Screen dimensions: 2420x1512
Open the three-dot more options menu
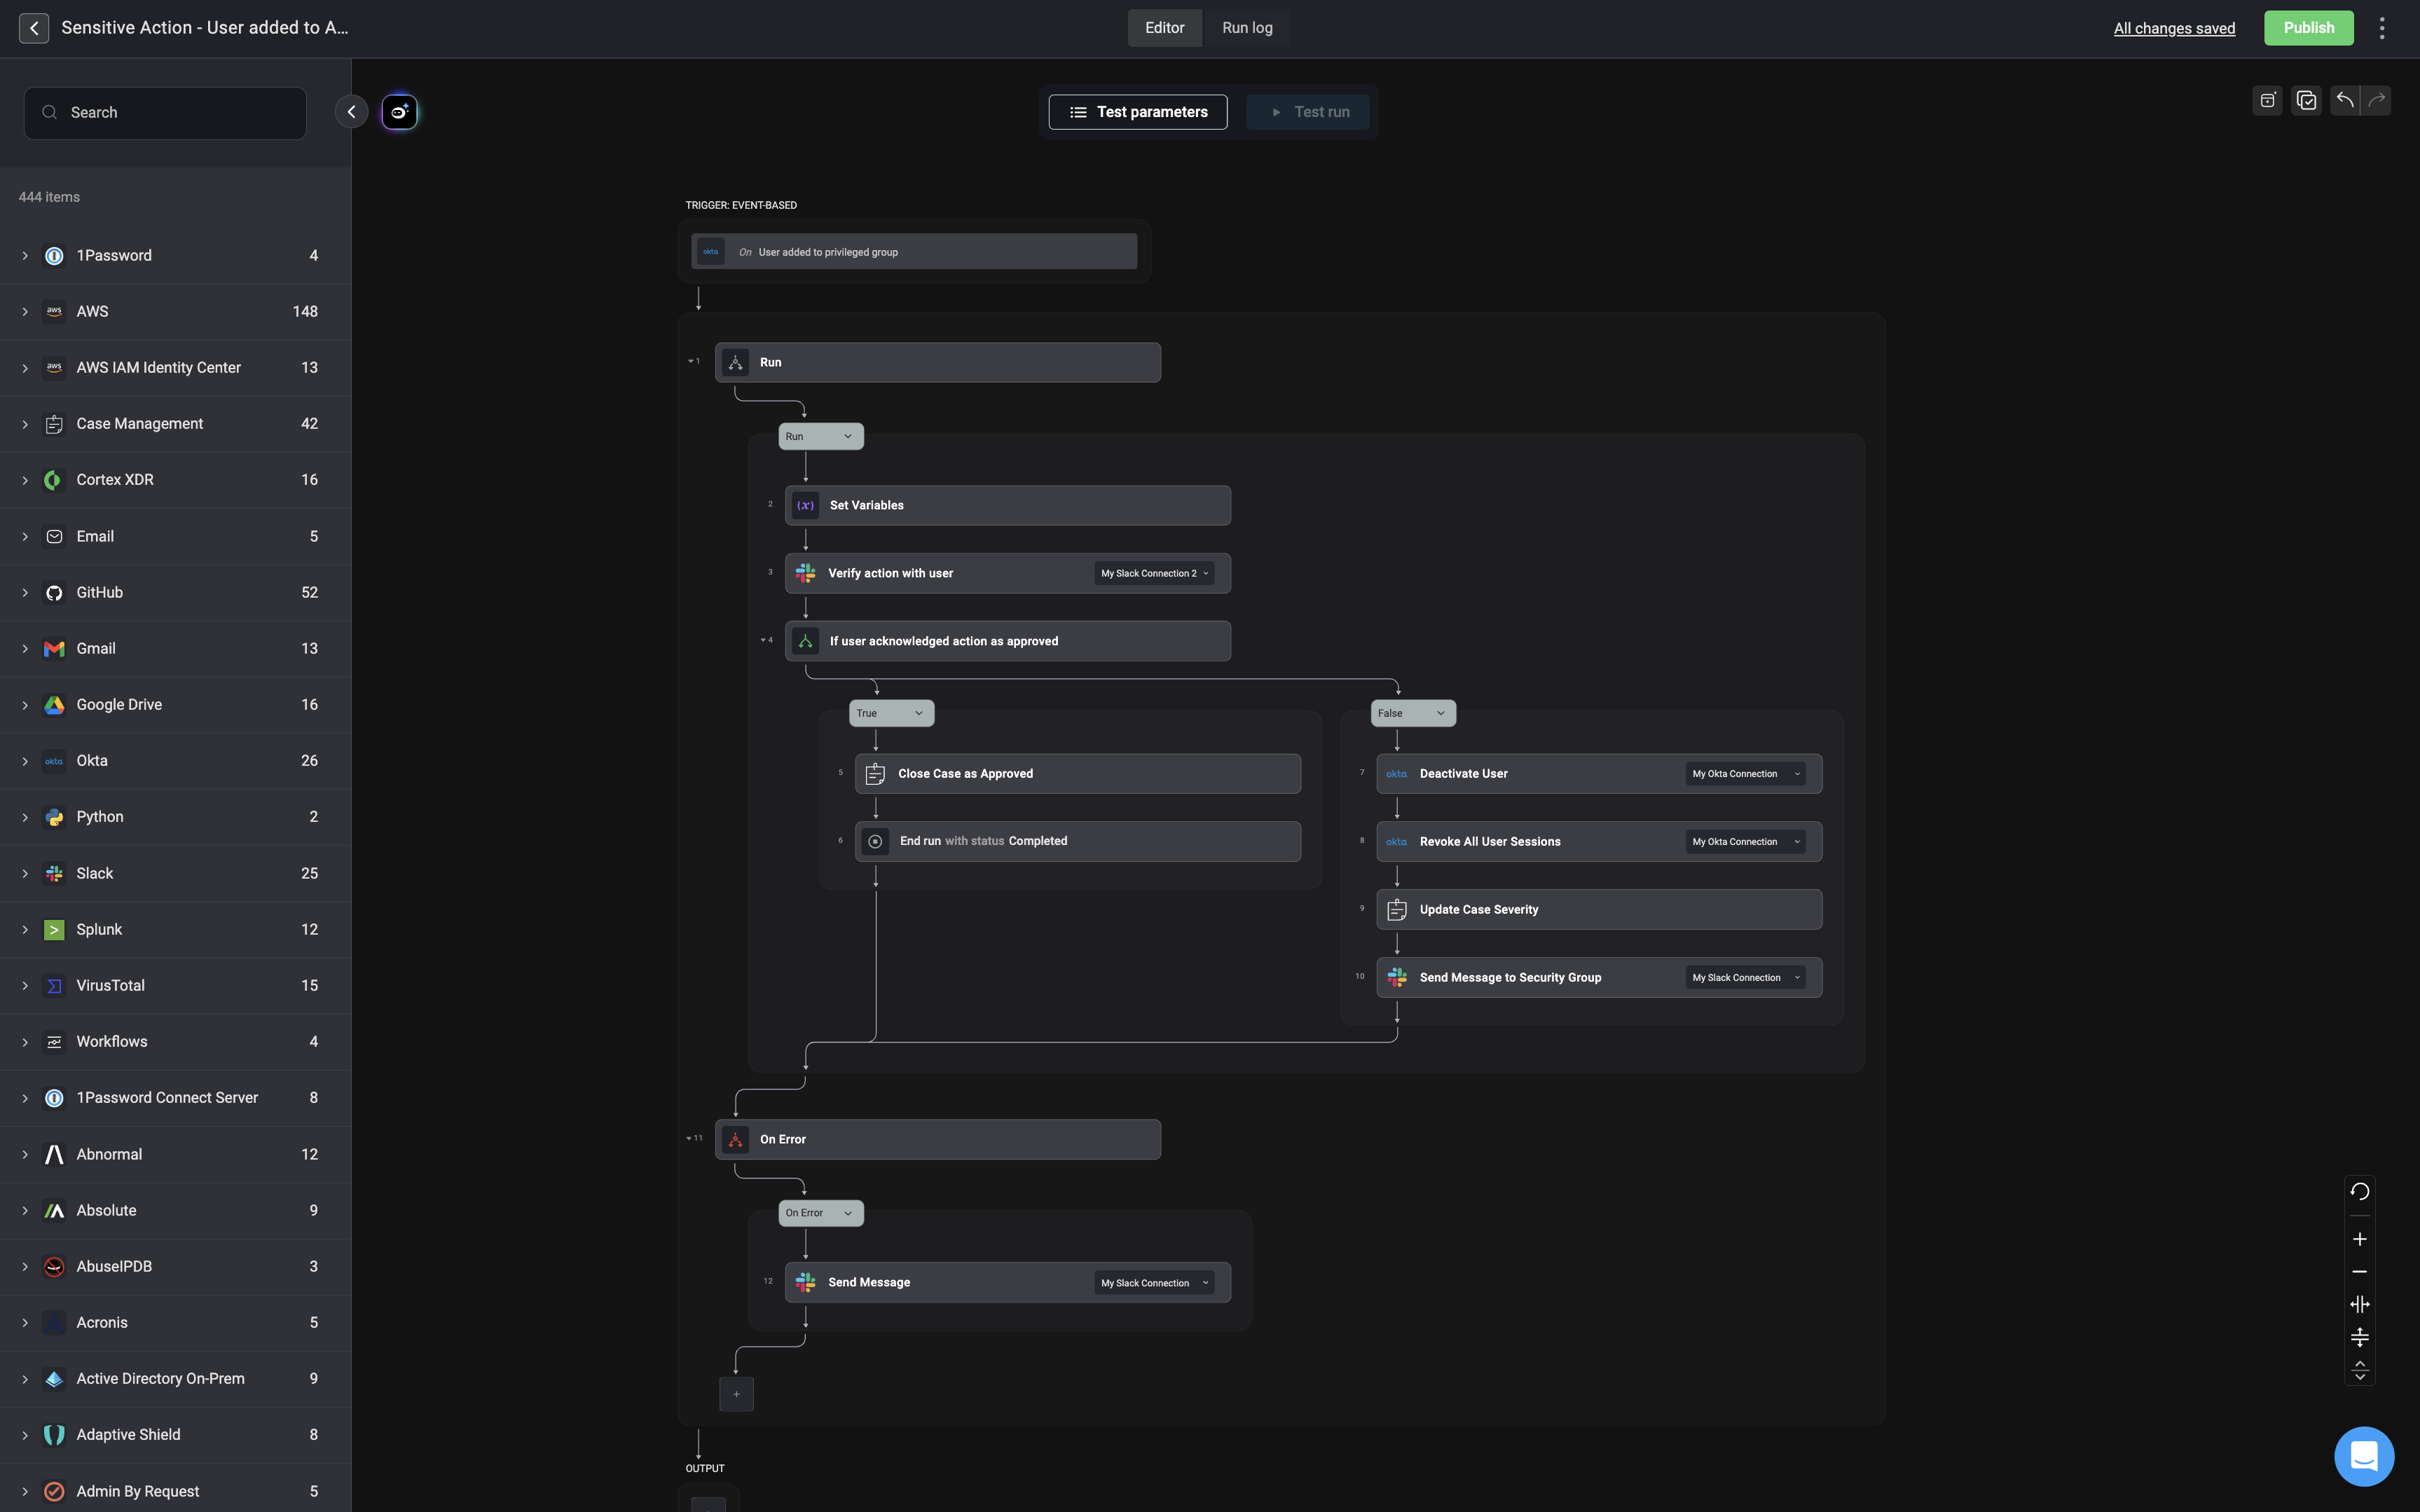[2382, 28]
